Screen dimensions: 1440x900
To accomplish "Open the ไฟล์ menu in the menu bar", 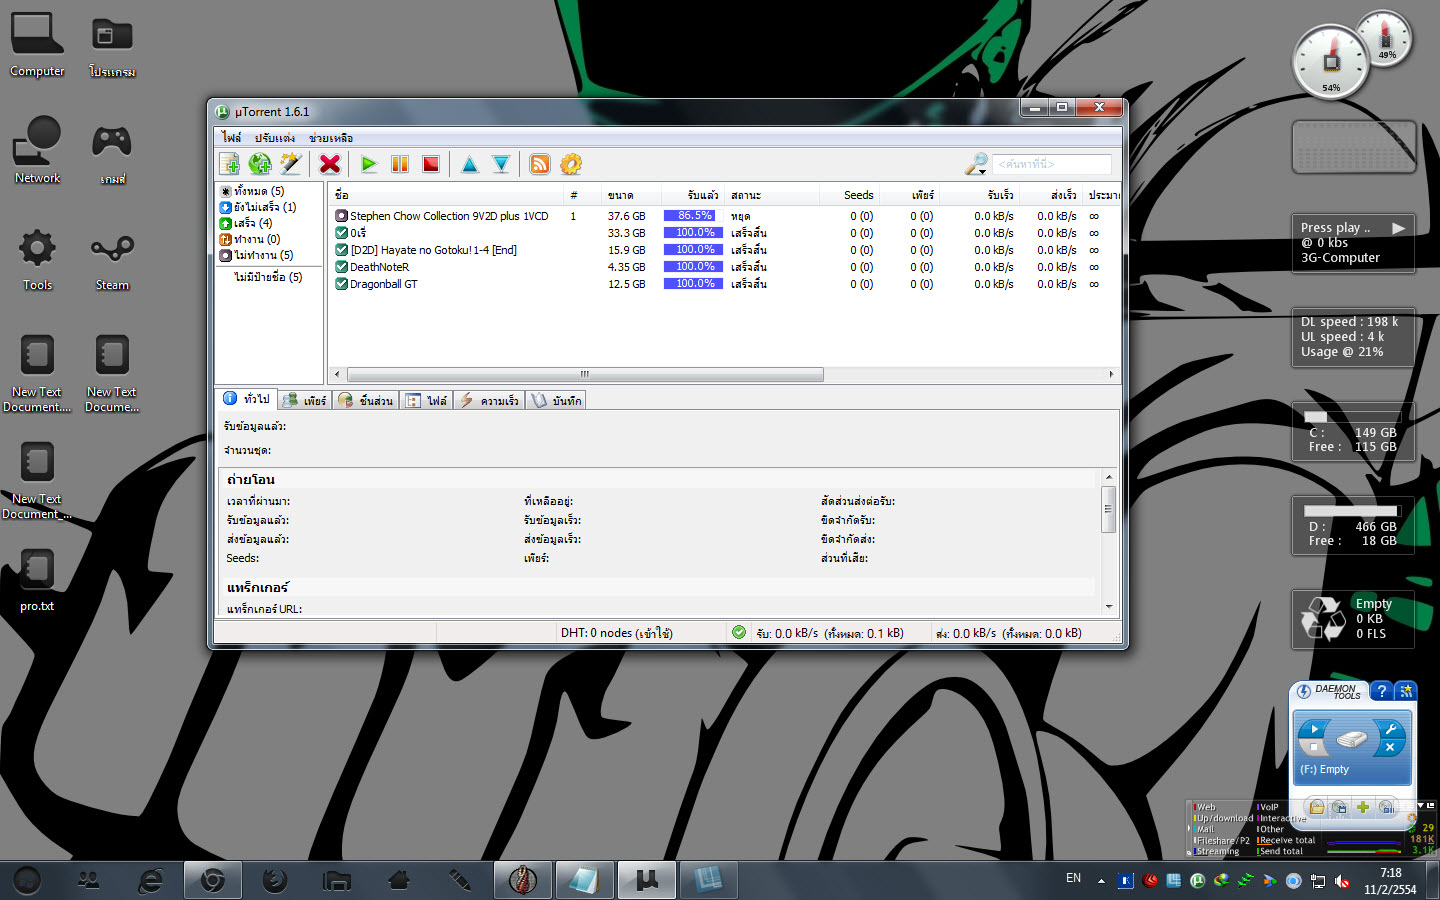I will pyautogui.click(x=232, y=138).
